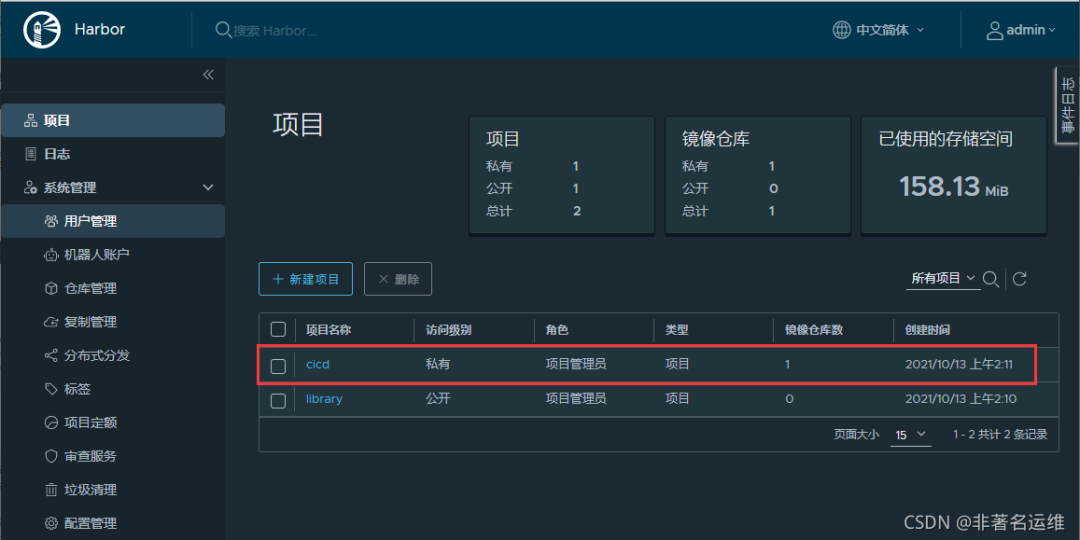Click the 公开 cell in library row
The image size is (1080, 540).
437,399
